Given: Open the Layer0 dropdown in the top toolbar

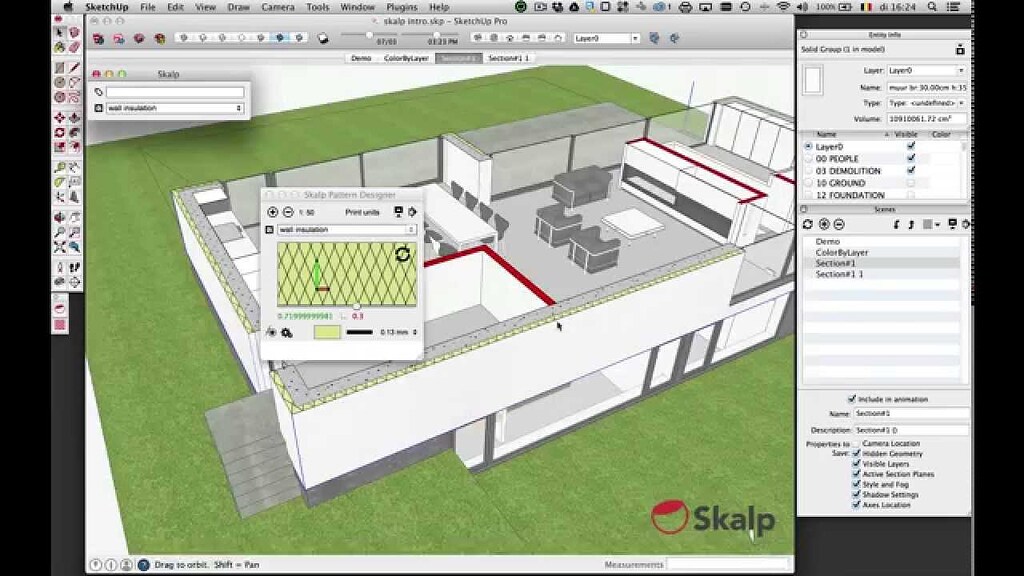Looking at the screenshot, I should tap(635, 37).
